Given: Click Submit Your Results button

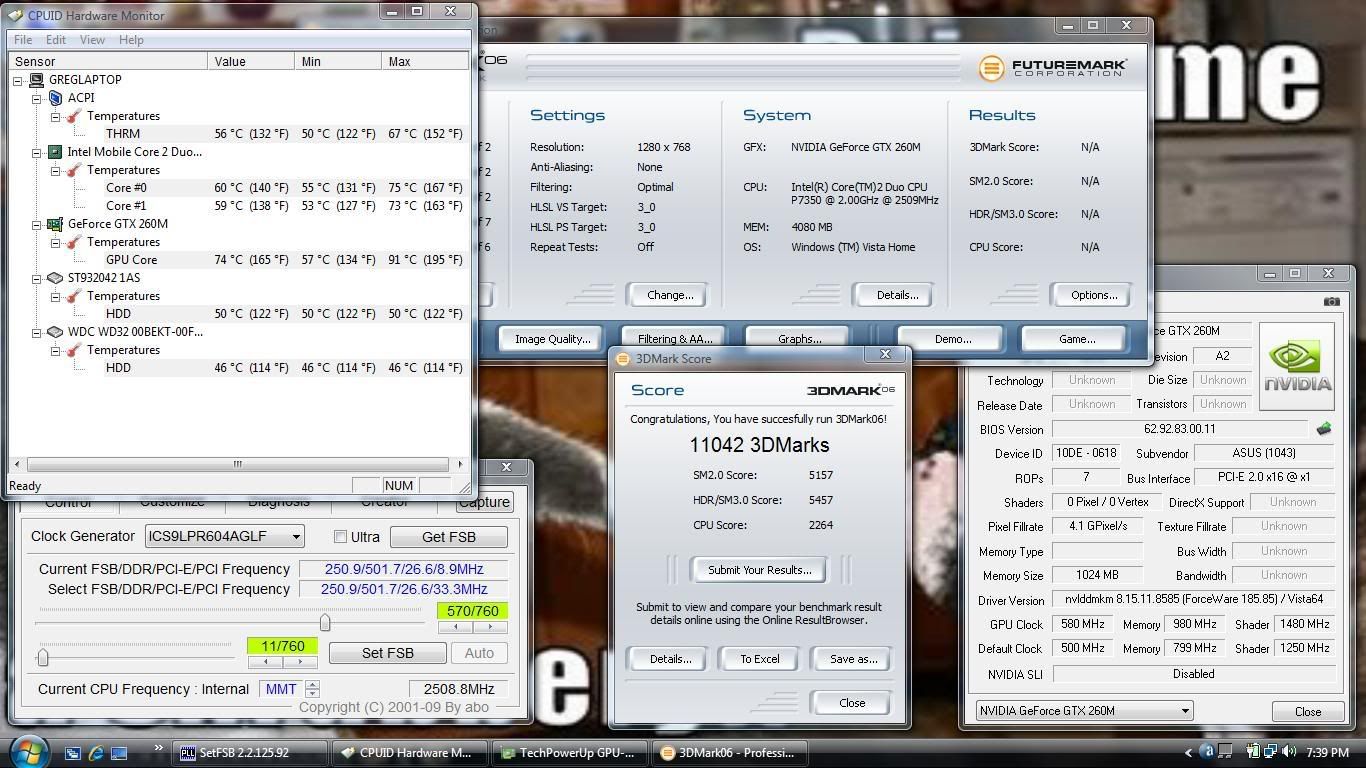Looking at the screenshot, I should [x=760, y=570].
